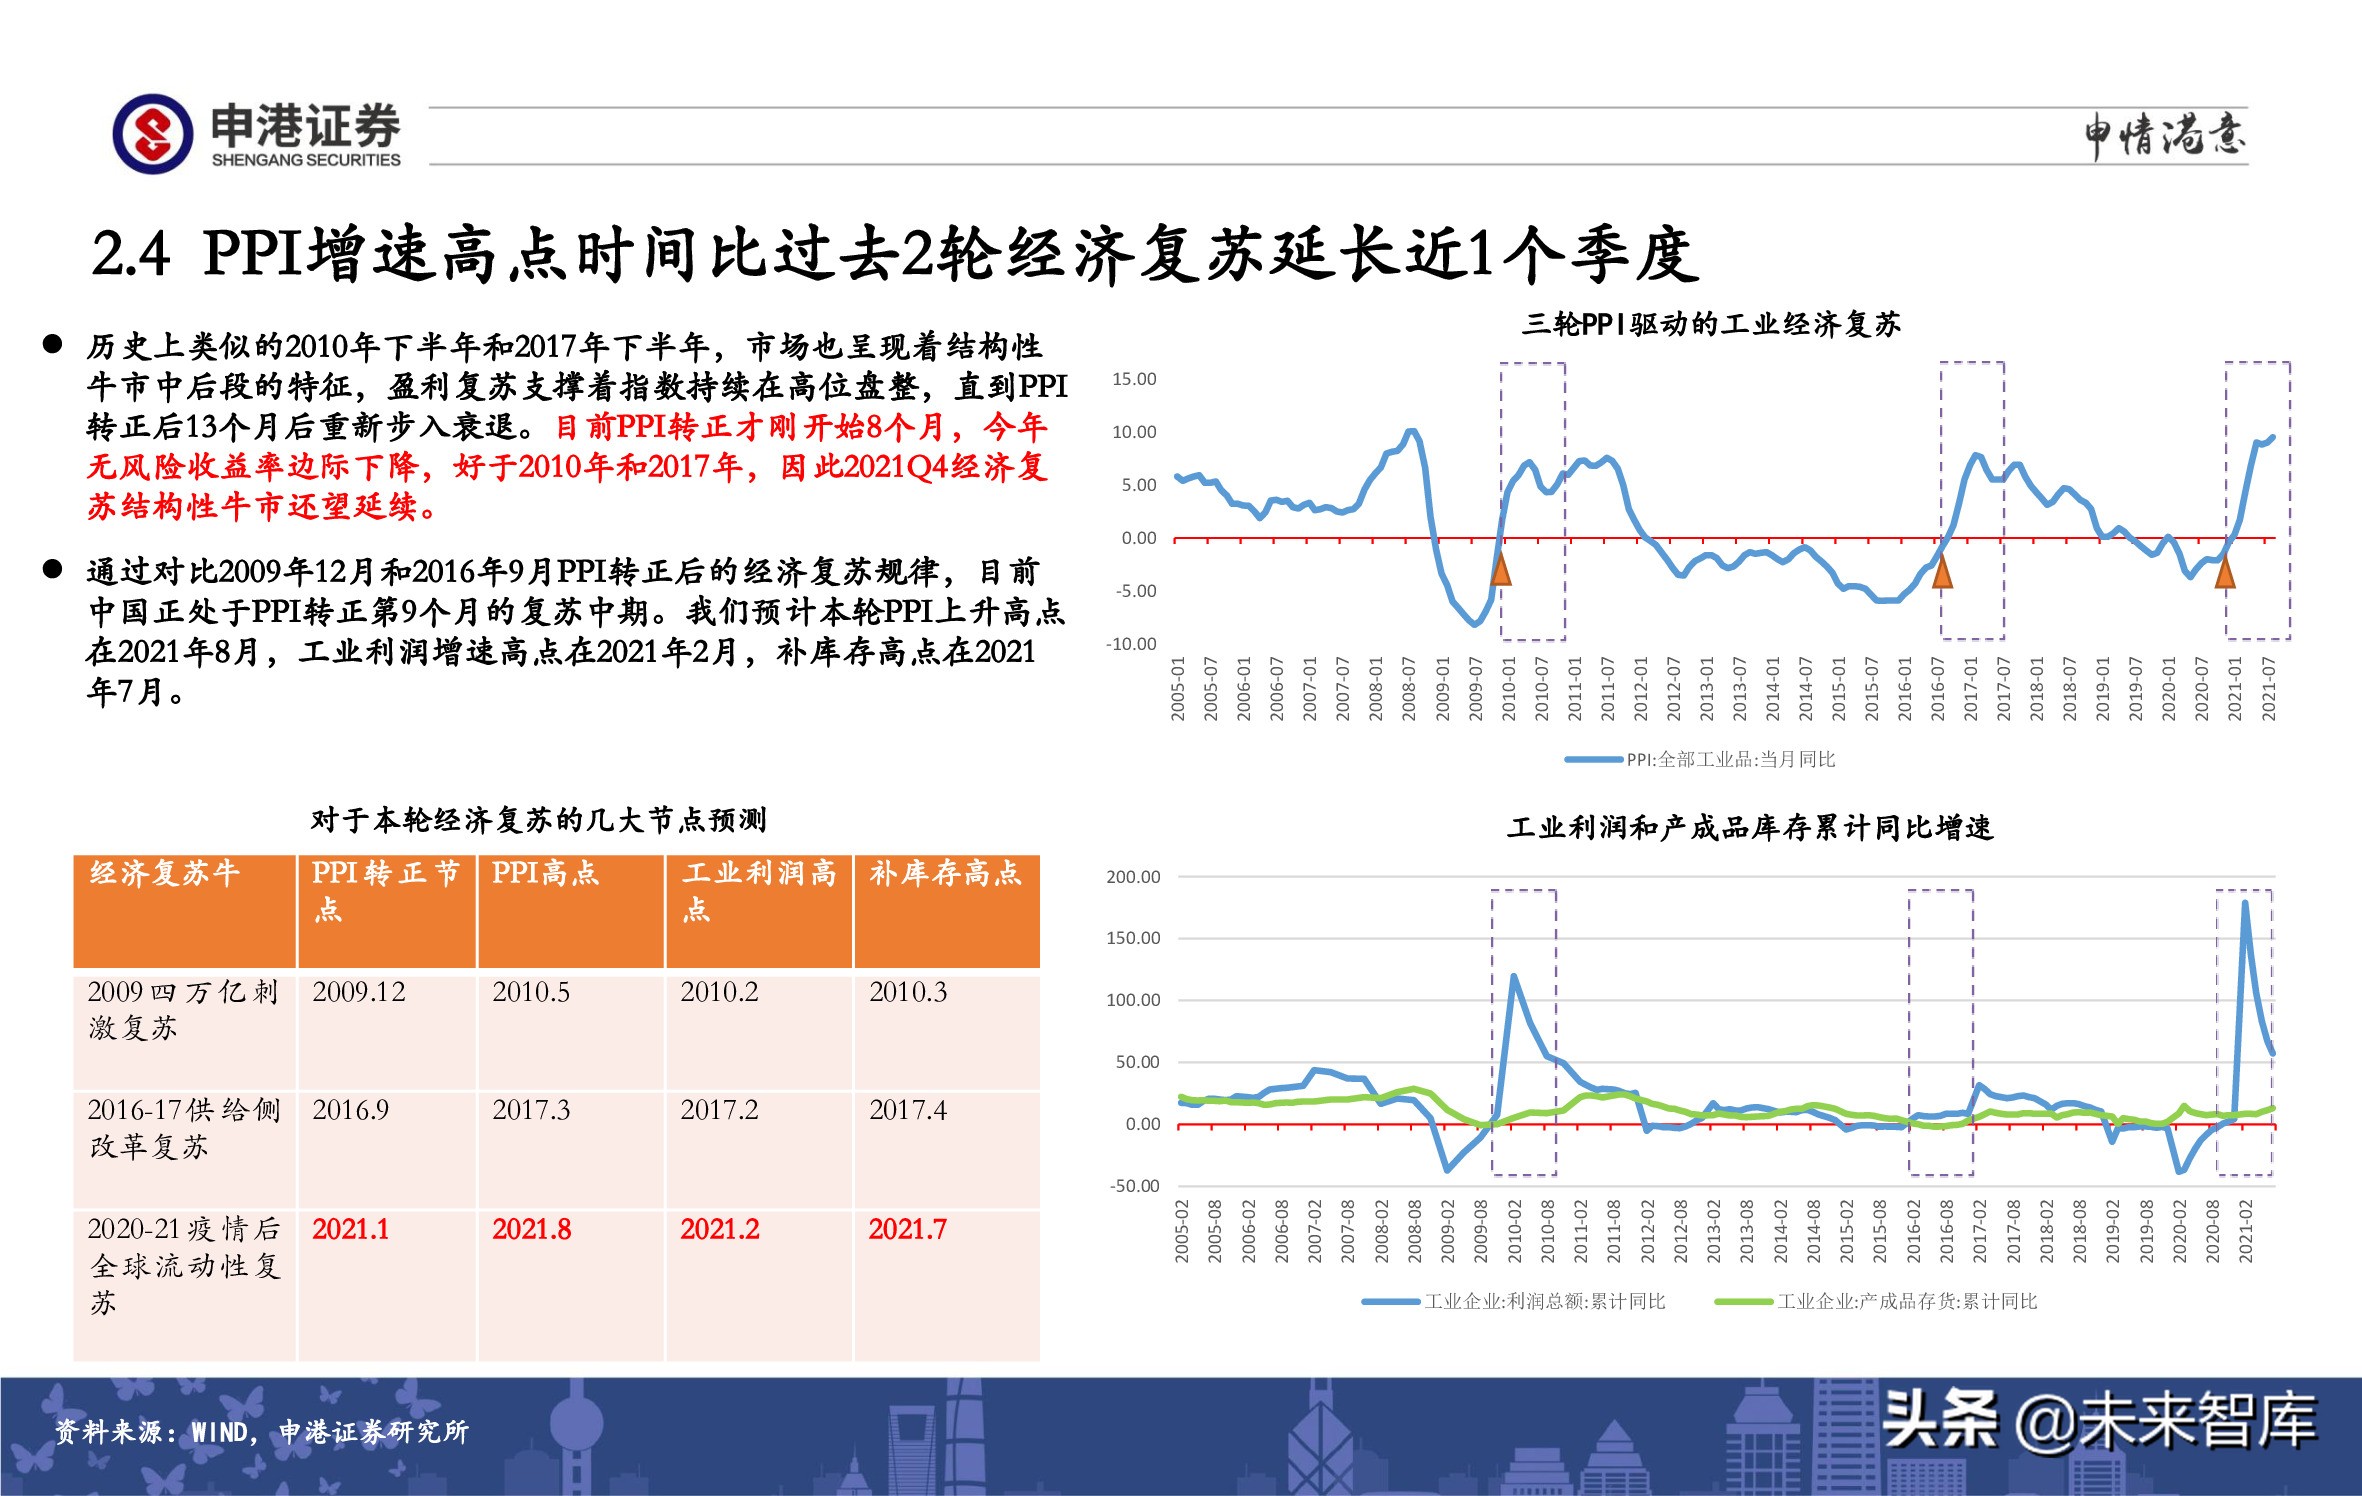Click the y-axis label '15.00' on PPI chart
This screenshot has height=1496, width=2362.
click(x=1134, y=379)
